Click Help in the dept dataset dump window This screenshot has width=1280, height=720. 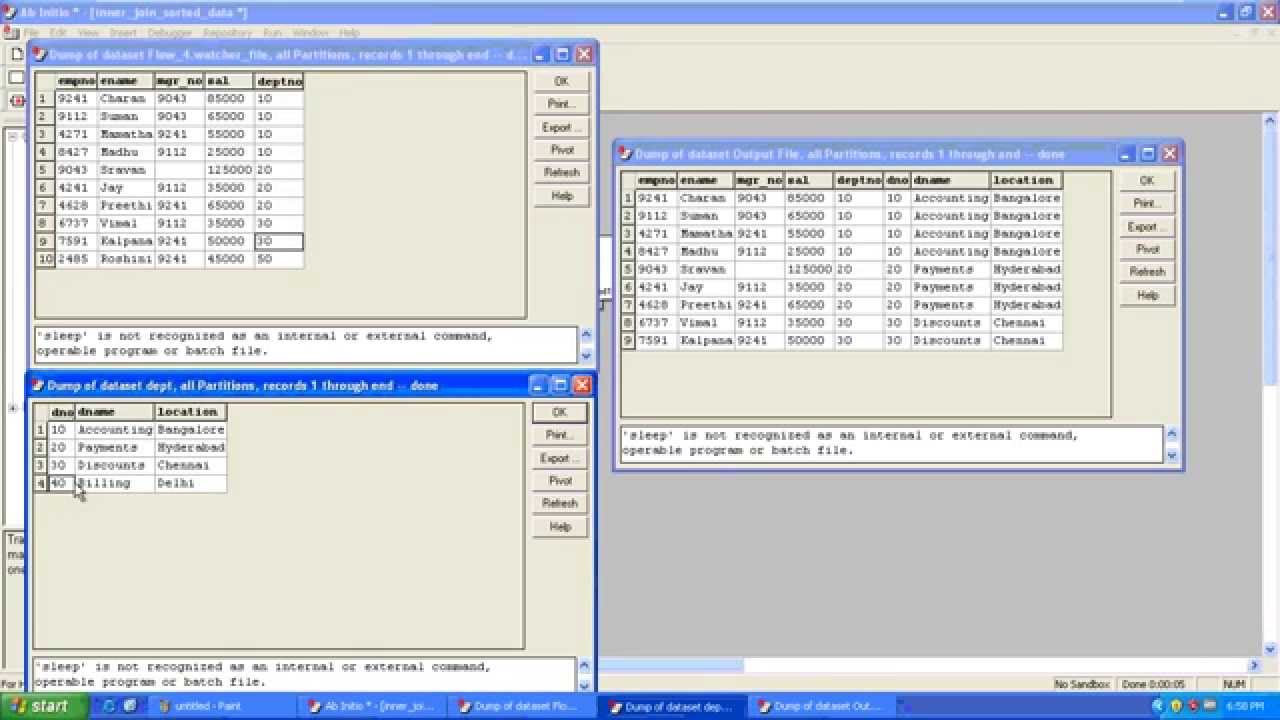tap(559, 526)
